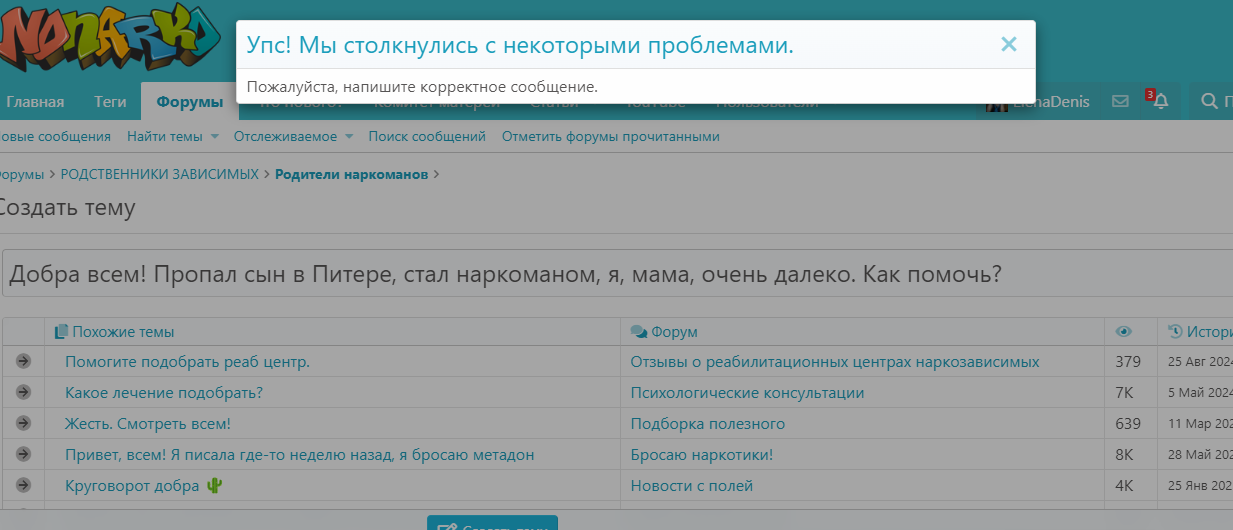Click into the thread title input field

pyautogui.click(x=617, y=274)
